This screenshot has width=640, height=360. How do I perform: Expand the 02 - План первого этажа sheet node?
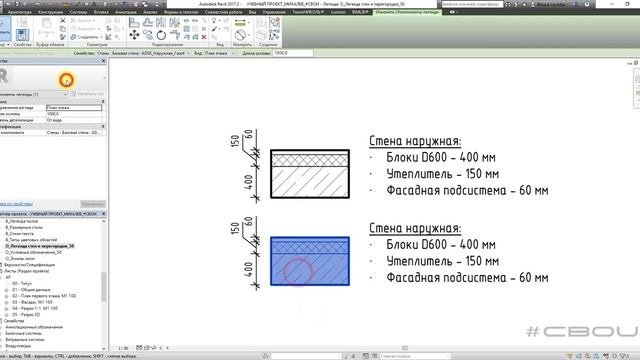[7, 296]
